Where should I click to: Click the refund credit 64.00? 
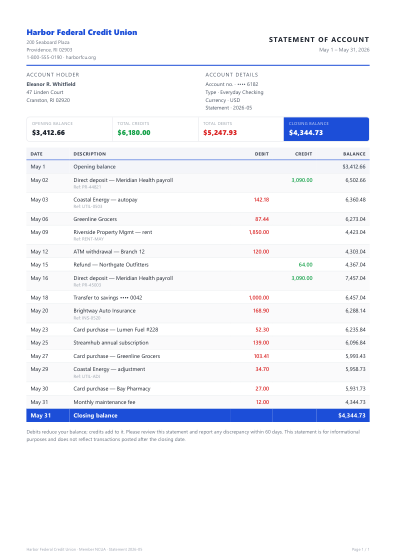coord(306,265)
